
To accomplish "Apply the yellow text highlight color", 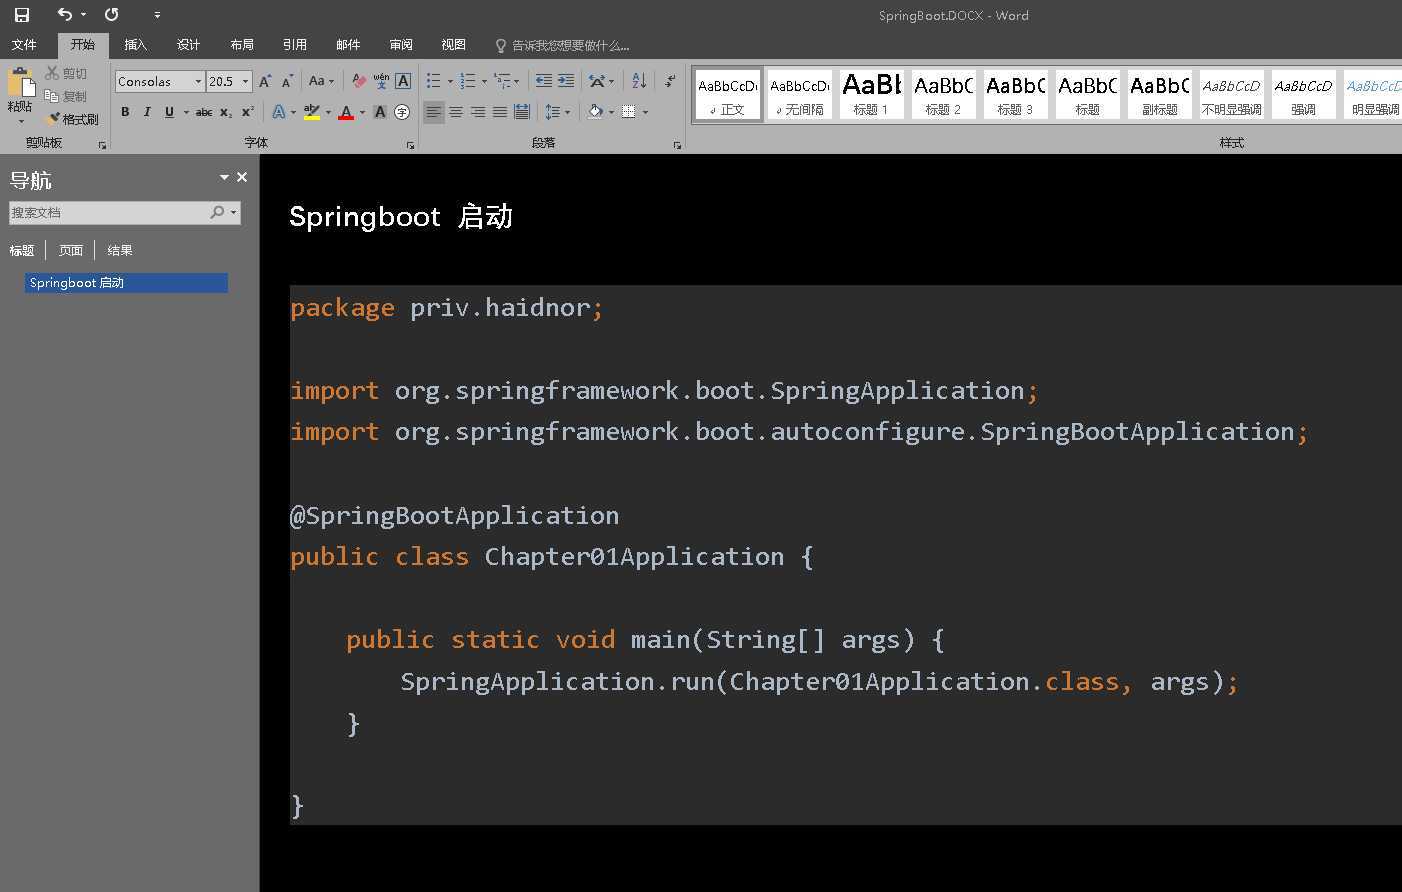I will point(312,112).
